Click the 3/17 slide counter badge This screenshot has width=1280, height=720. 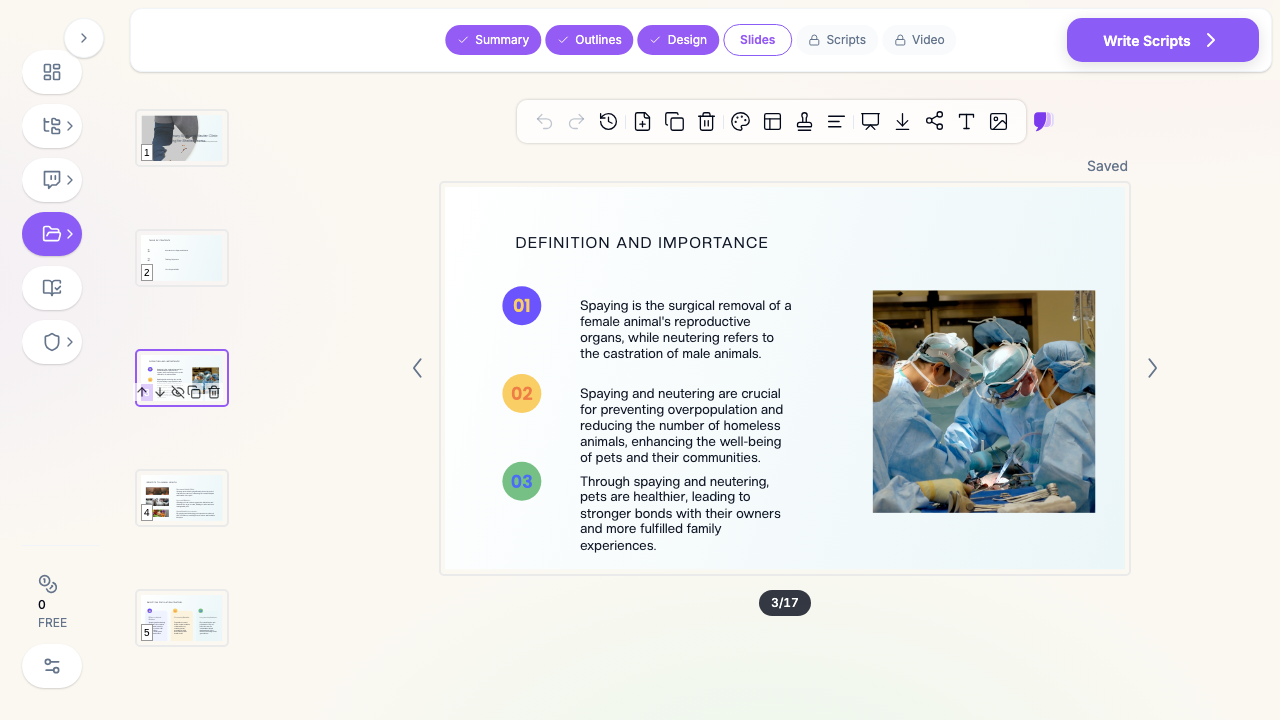coord(785,603)
